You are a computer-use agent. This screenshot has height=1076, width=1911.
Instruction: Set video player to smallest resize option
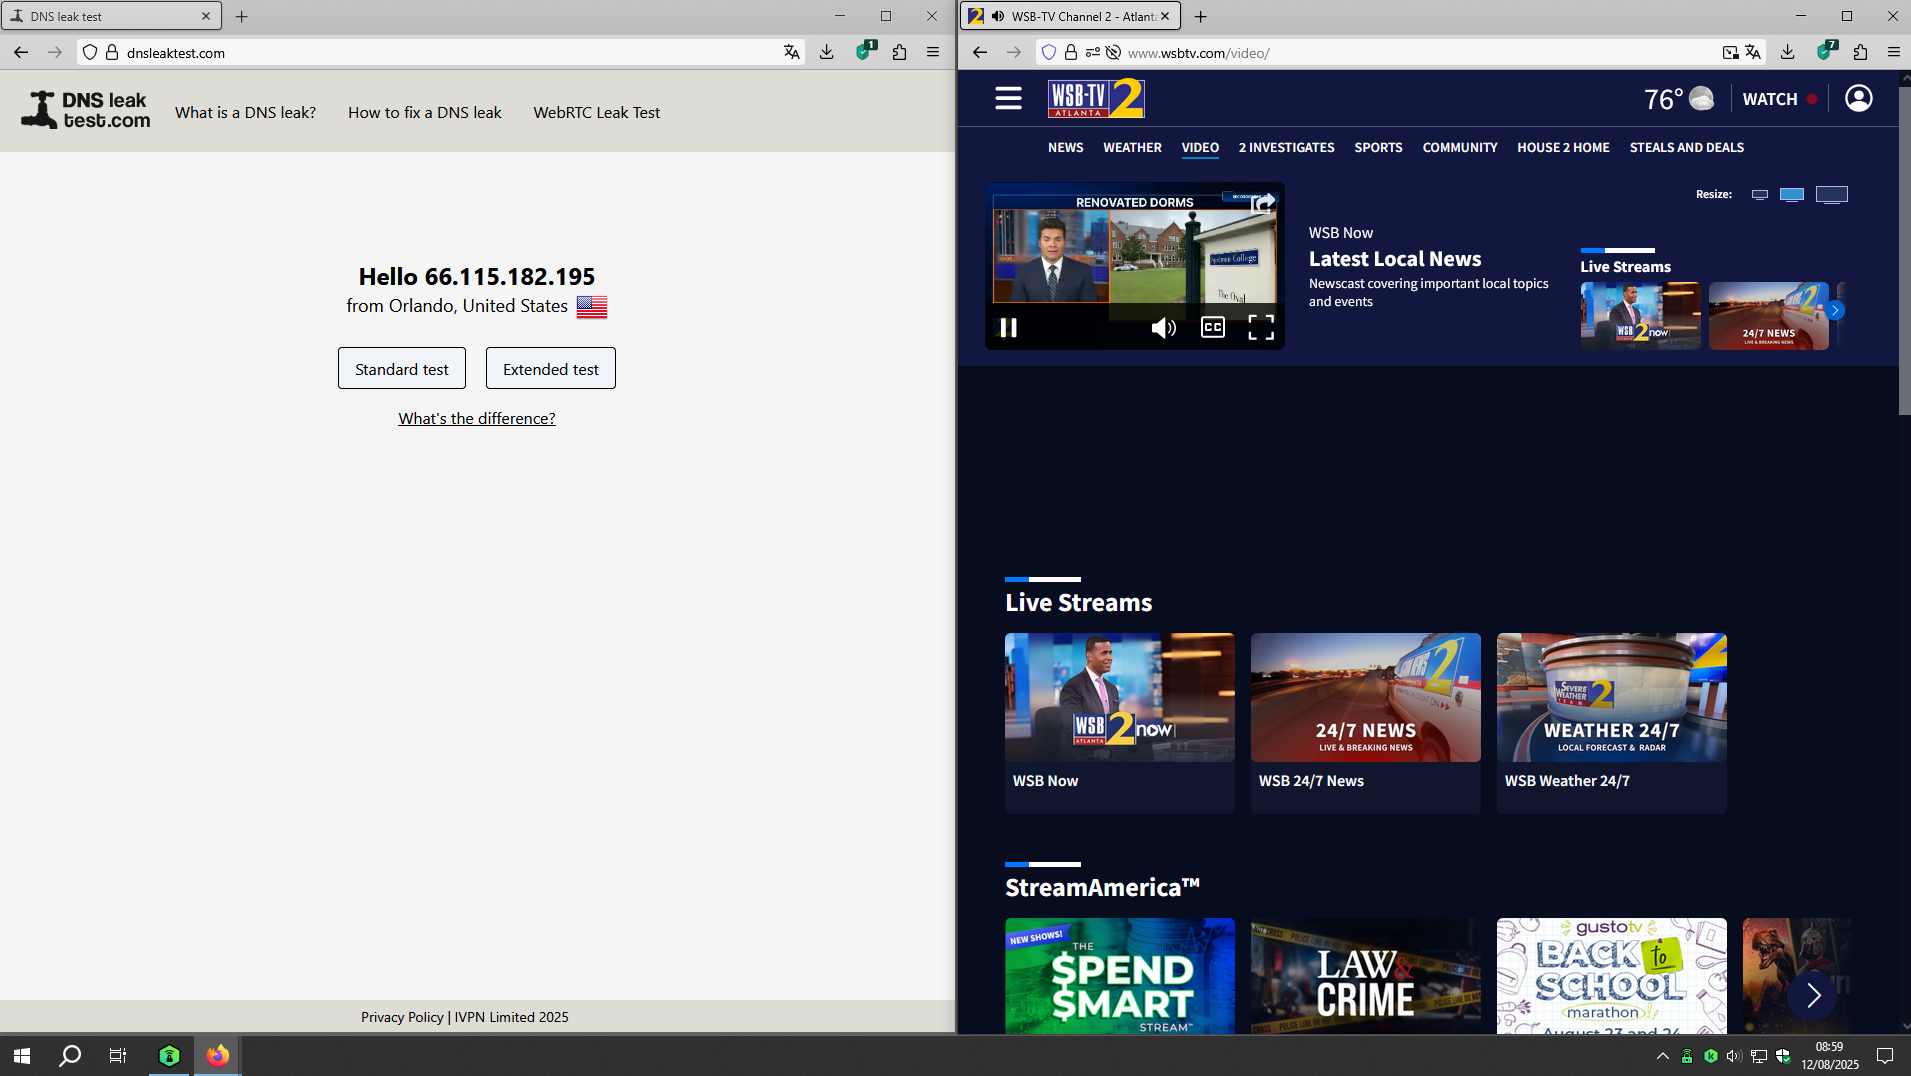point(1760,194)
